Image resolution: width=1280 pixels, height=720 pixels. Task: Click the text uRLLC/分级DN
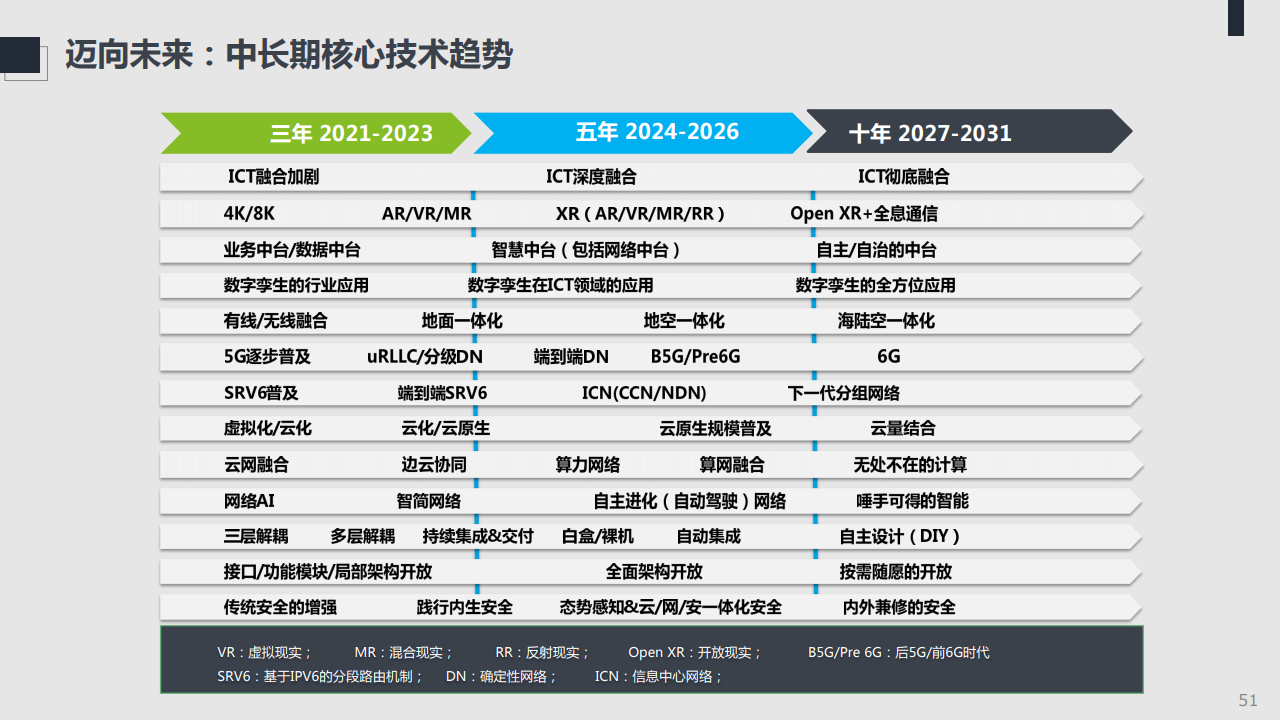pyautogui.click(x=424, y=356)
